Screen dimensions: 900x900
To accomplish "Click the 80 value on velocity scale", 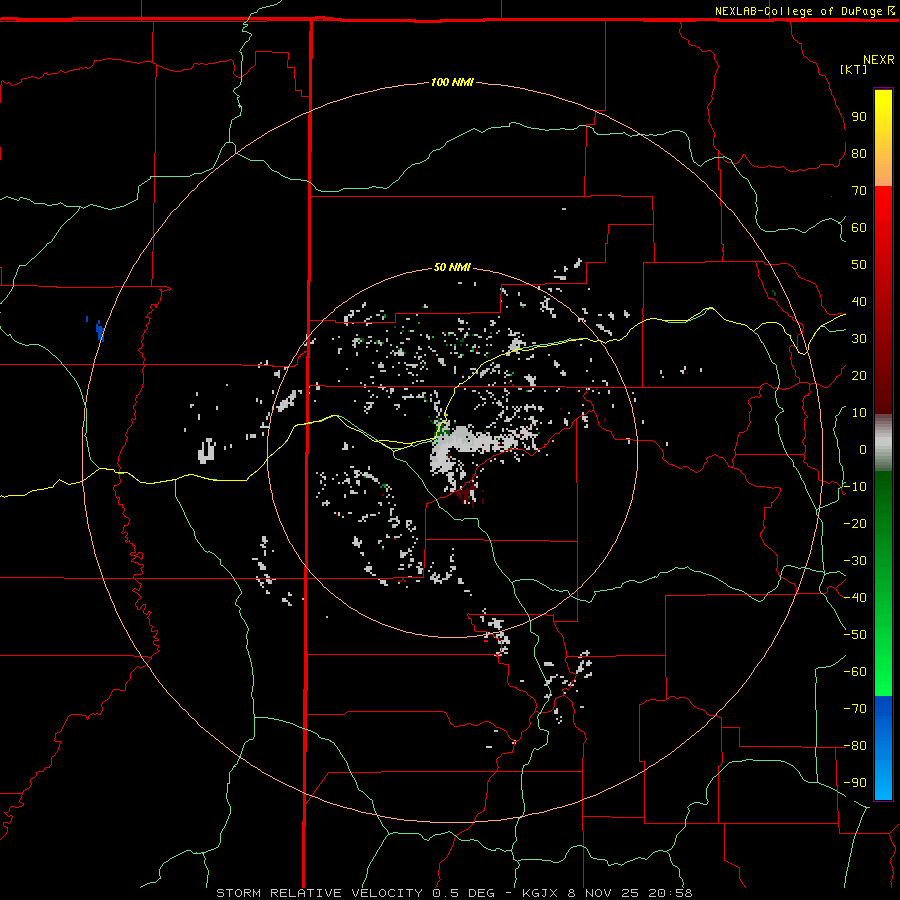I will coord(859,154).
